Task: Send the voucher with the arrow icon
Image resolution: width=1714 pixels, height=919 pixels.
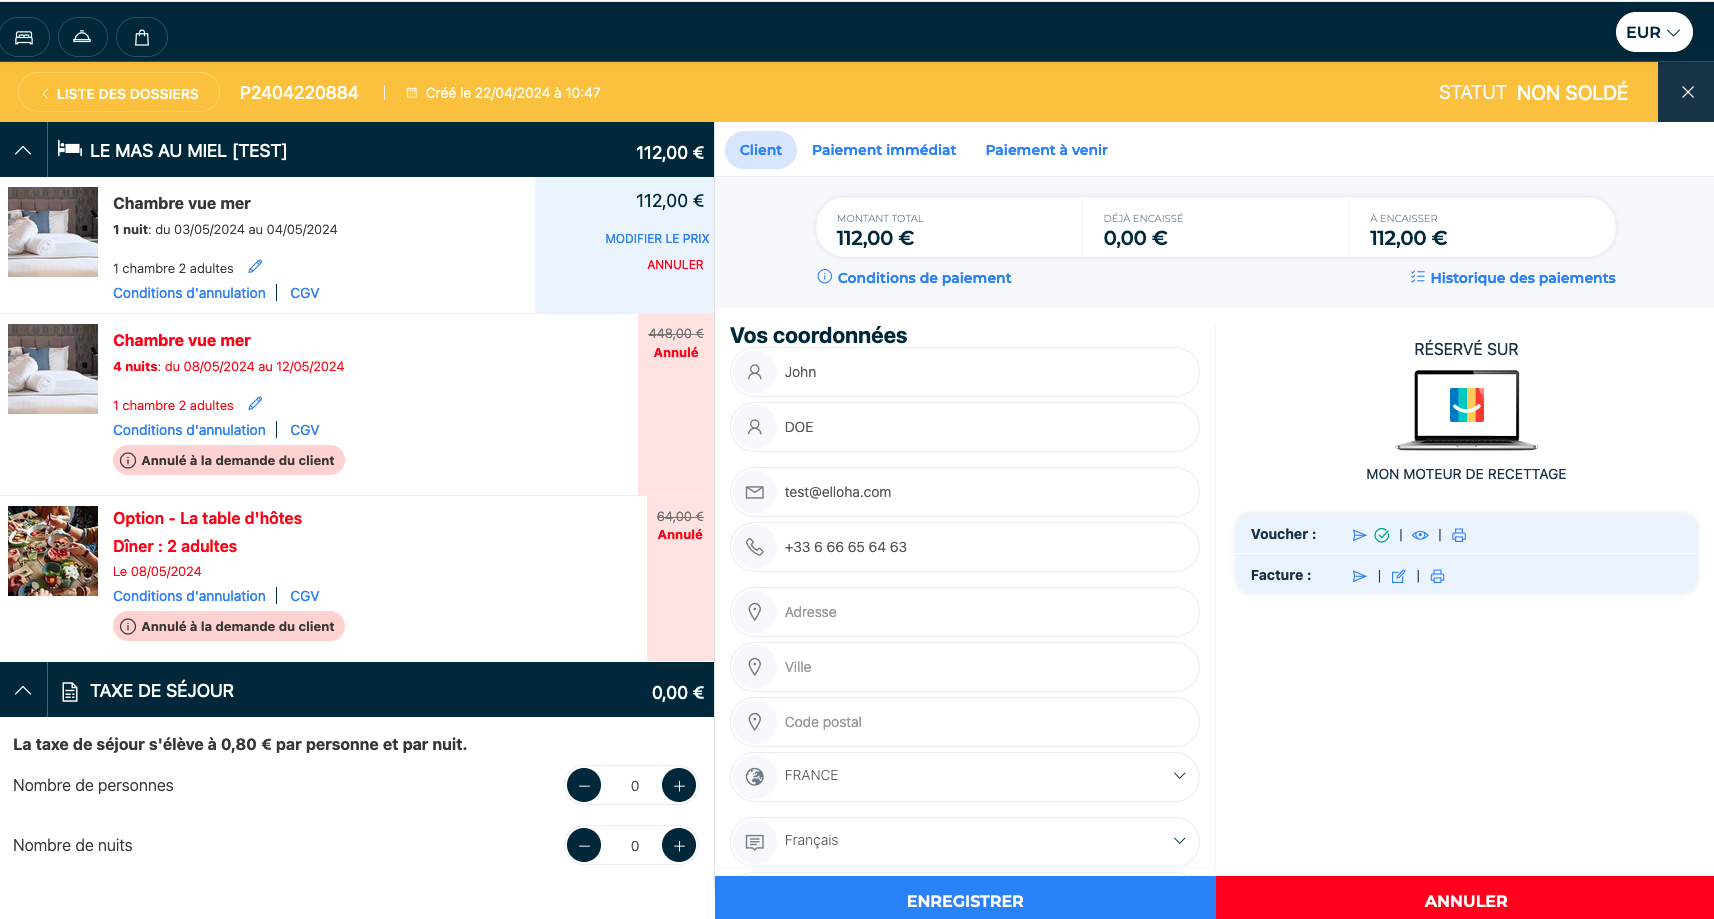Action: point(1359,535)
